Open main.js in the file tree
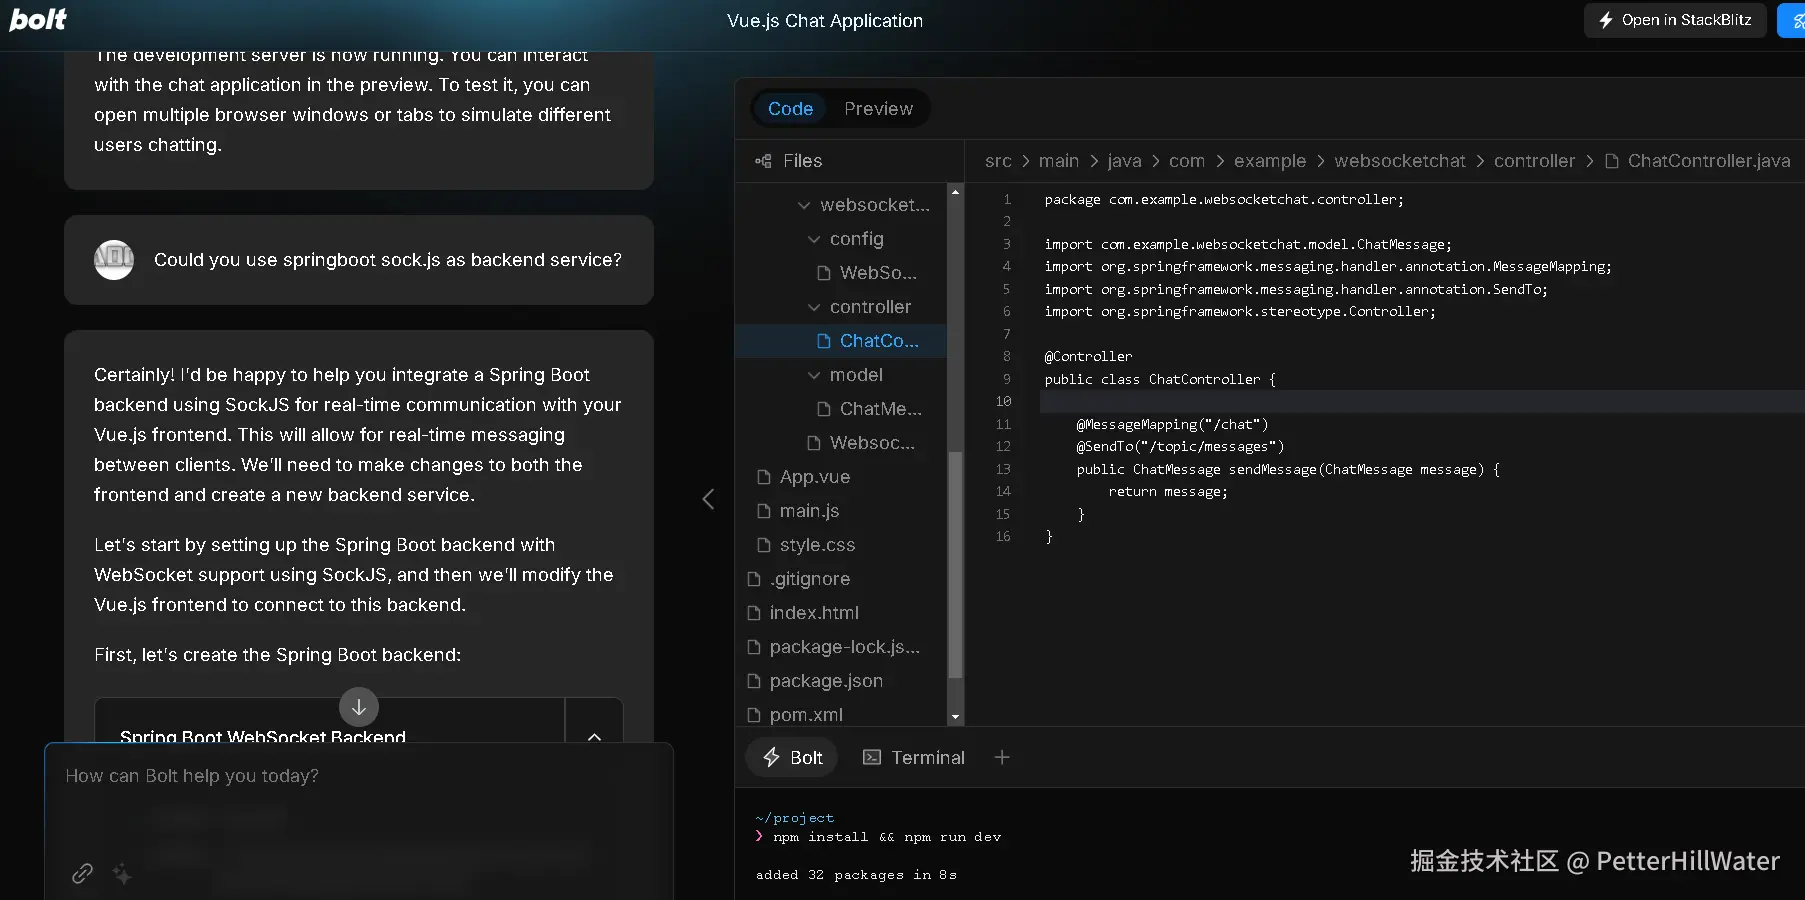The image size is (1805, 900). pyautogui.click(x=798, y=511)
